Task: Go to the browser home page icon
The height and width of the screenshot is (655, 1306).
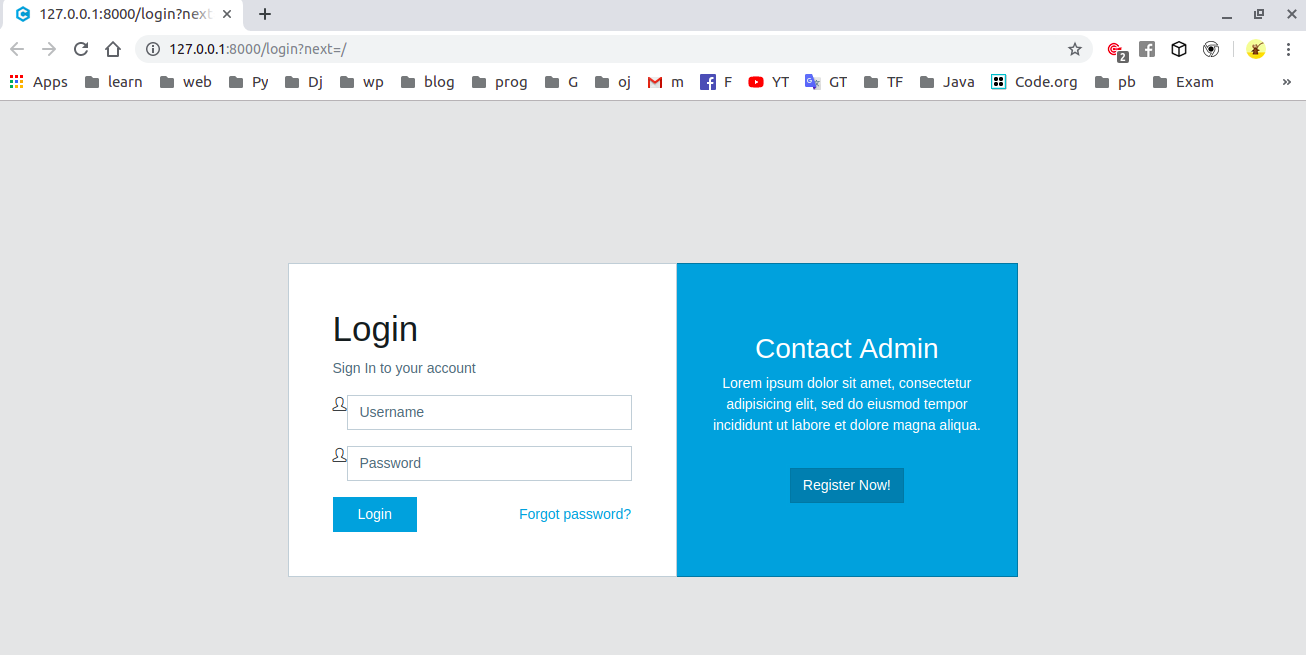Action: 113,49
